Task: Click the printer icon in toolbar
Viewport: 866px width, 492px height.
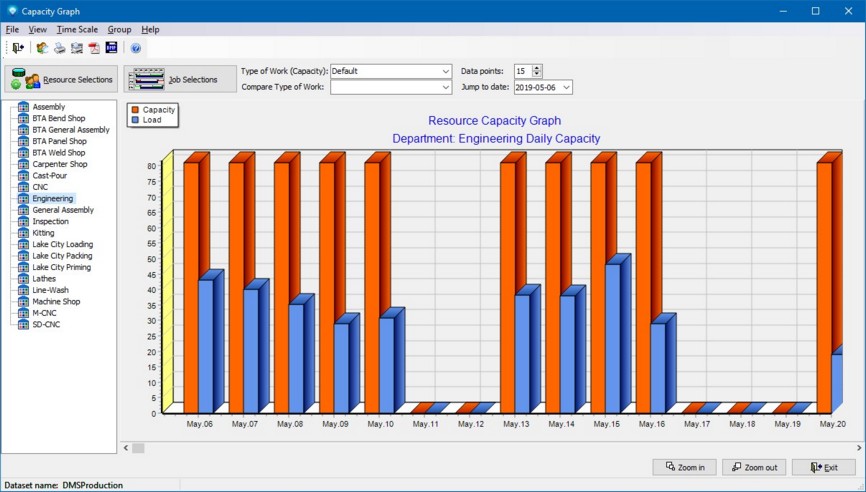Action: coord(59,48)
